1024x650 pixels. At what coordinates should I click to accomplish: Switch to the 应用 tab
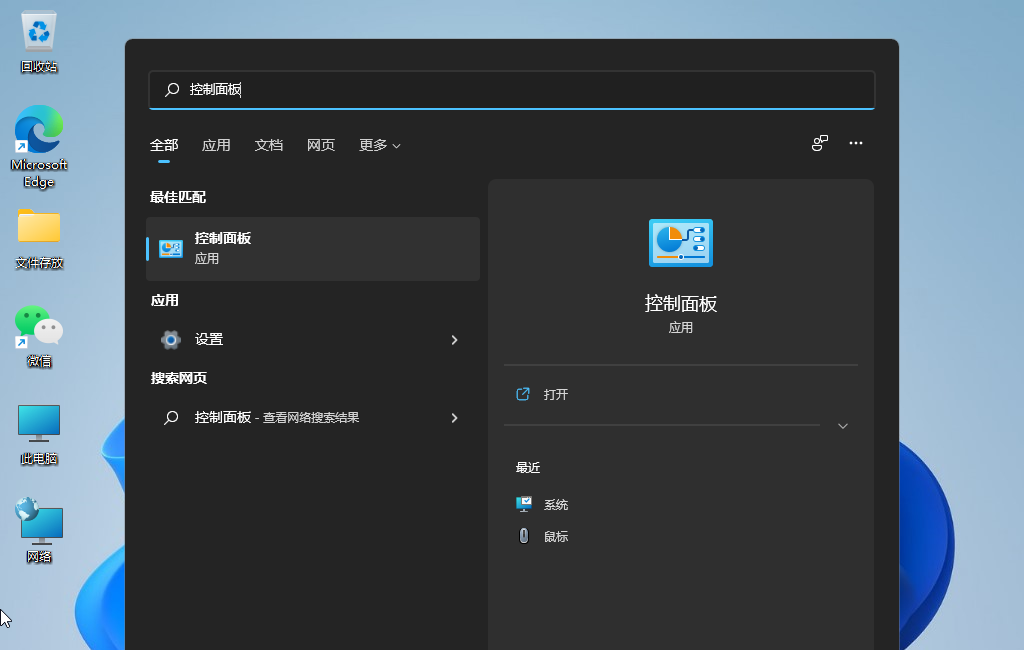216,145
